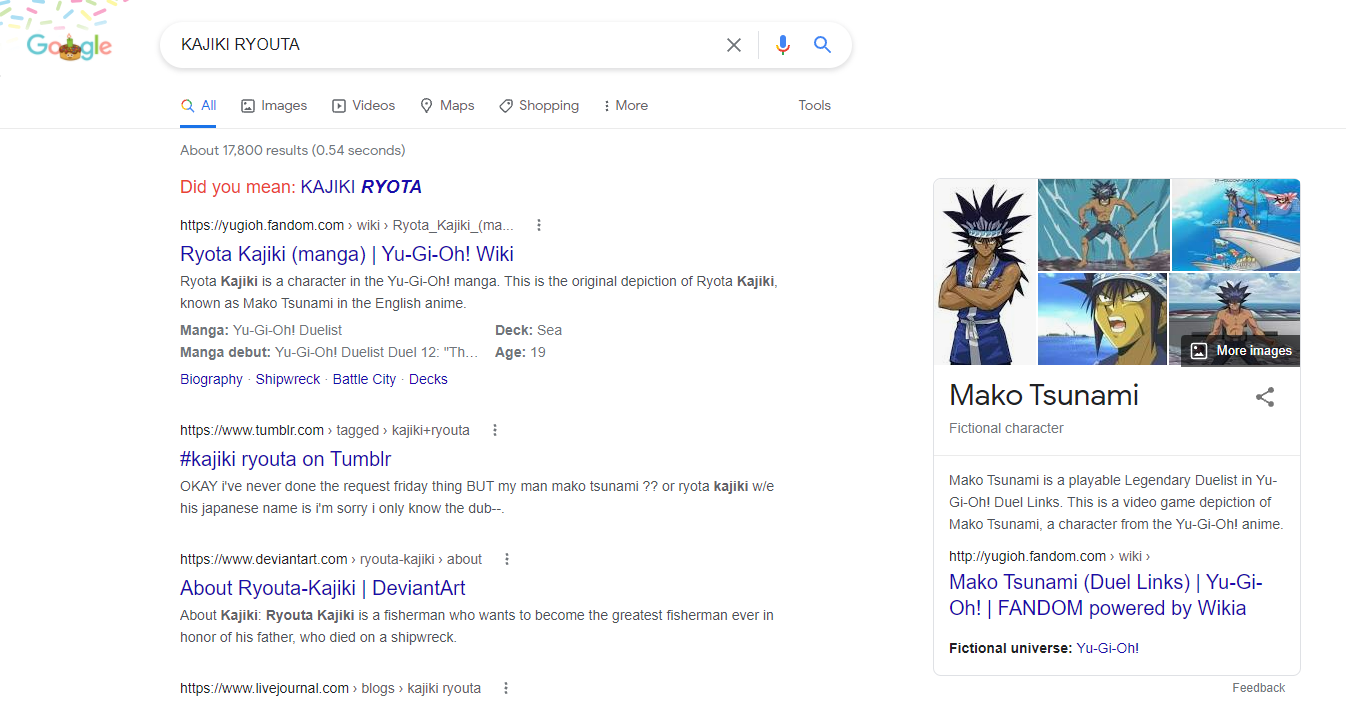Click thumbnail of character standing on rocks
The width and height of the screenshot is (1346, 702).
[x=1104, y=225]
